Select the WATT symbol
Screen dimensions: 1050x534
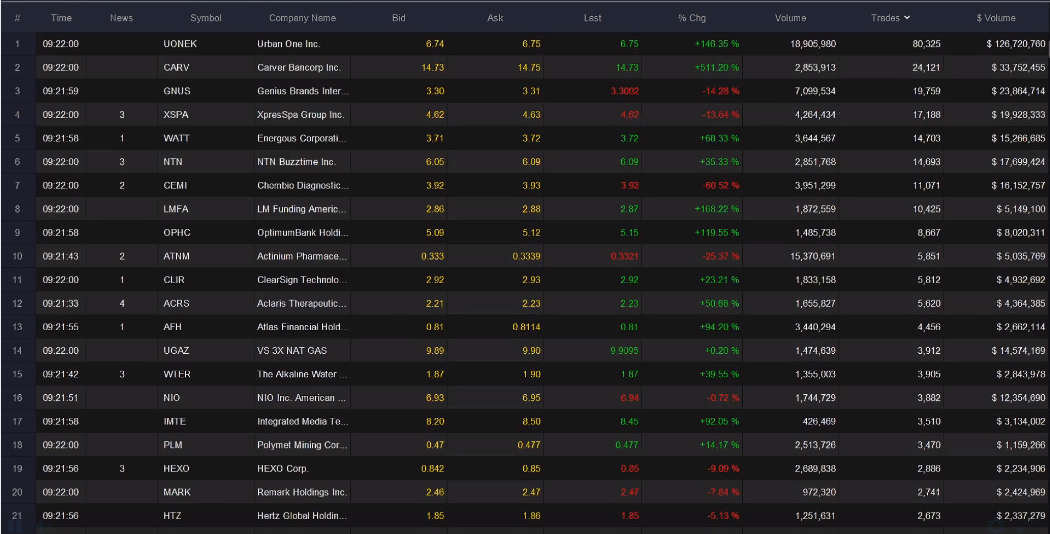(x=176, y=138)
